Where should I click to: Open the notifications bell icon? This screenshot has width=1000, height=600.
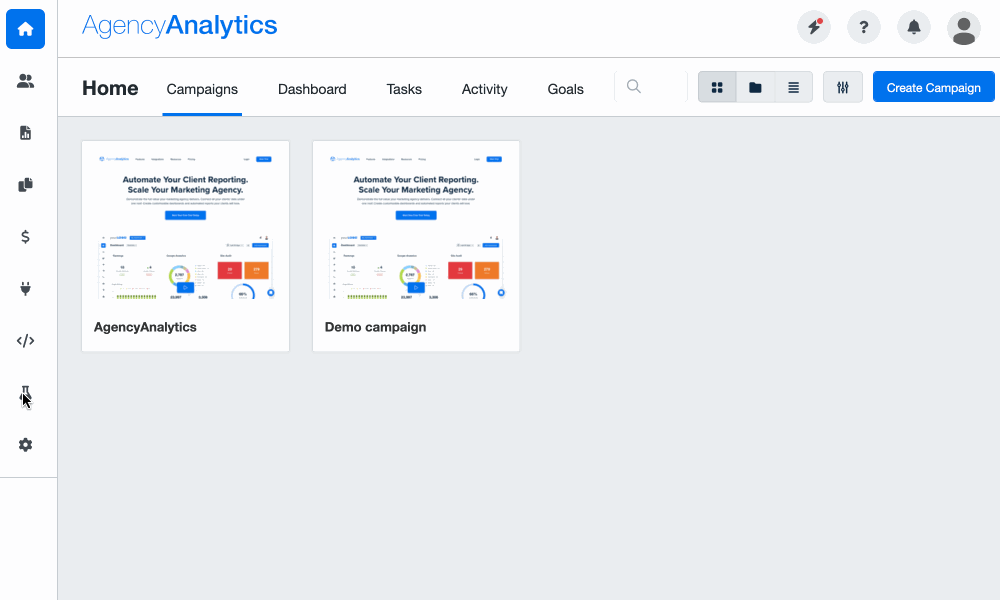[x=914, y=27]
